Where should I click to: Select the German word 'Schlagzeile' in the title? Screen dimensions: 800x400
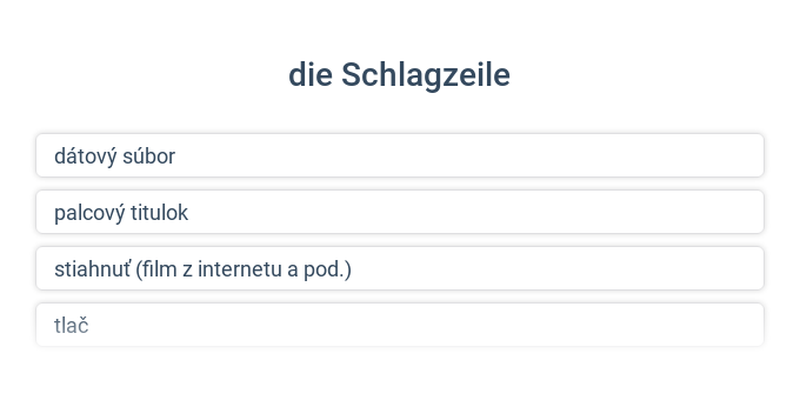coord(426,75)
